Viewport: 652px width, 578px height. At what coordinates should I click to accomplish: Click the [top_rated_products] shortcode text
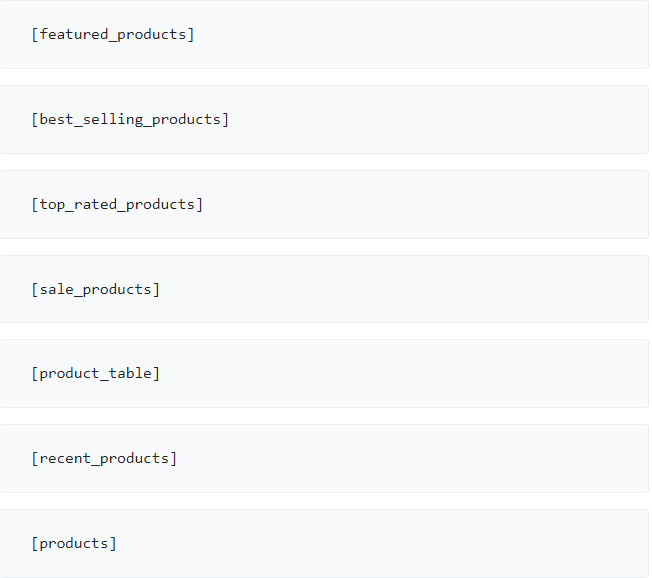click(117, 204)
